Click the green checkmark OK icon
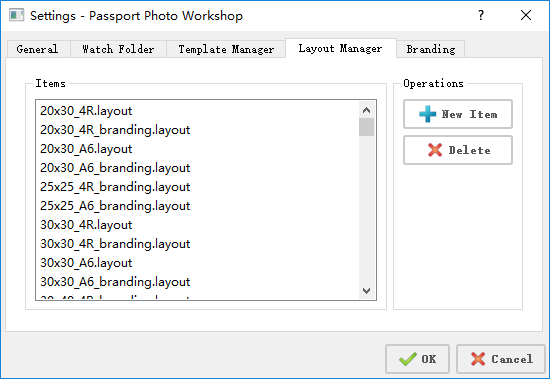Viewport: 550px width, 379px height. pos(408,359)
